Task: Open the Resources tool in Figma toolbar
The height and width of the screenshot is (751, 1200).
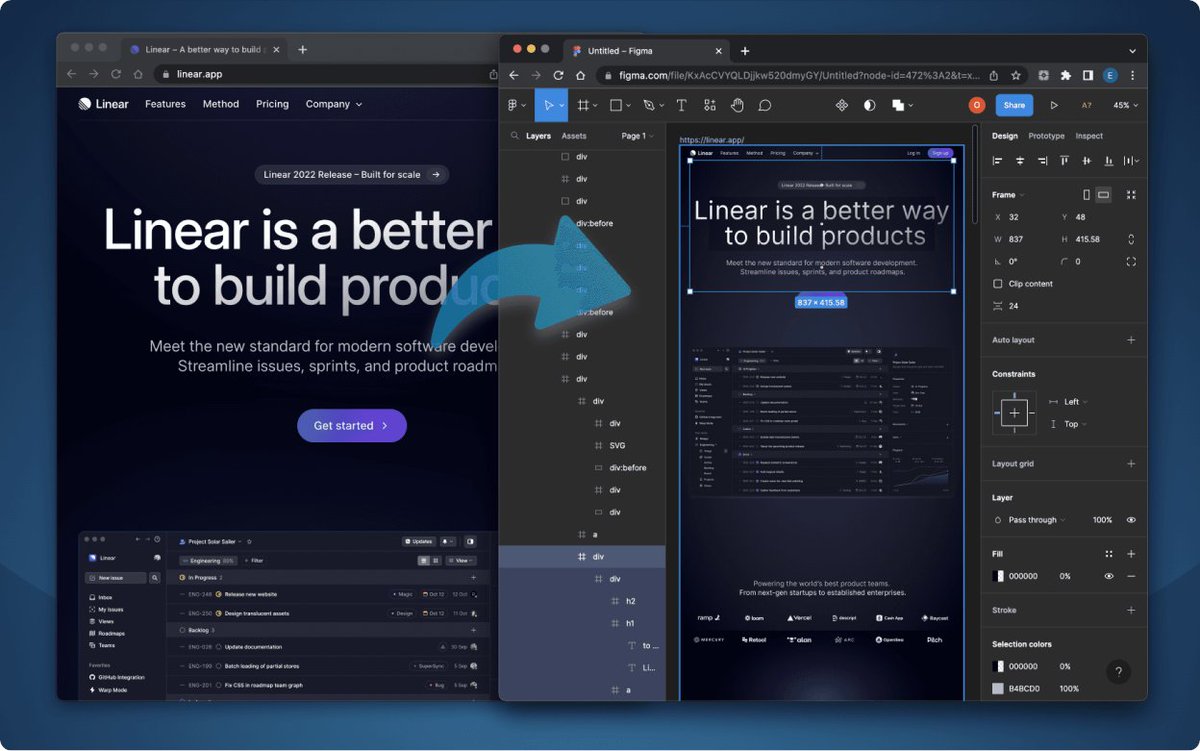Action: coord(709,105)
